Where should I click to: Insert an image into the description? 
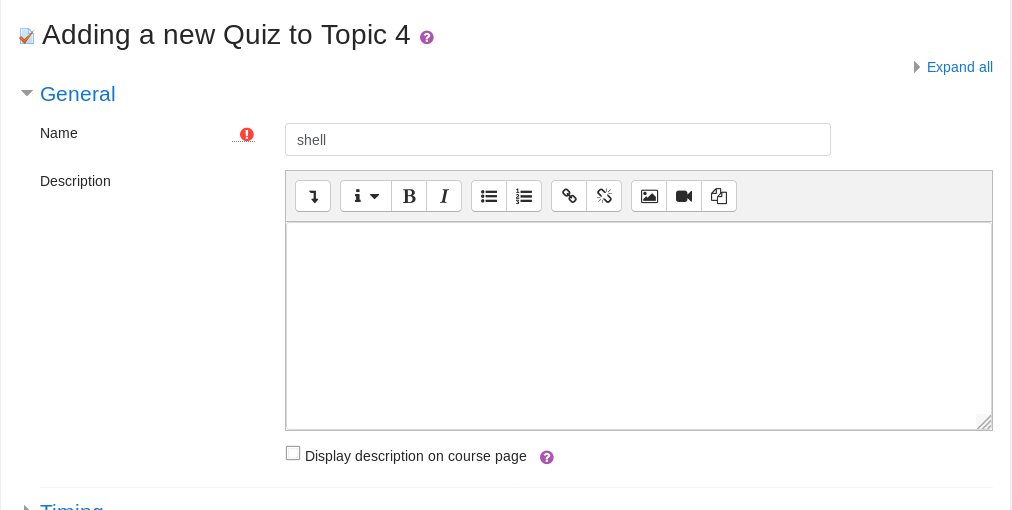tap(649, 196)
